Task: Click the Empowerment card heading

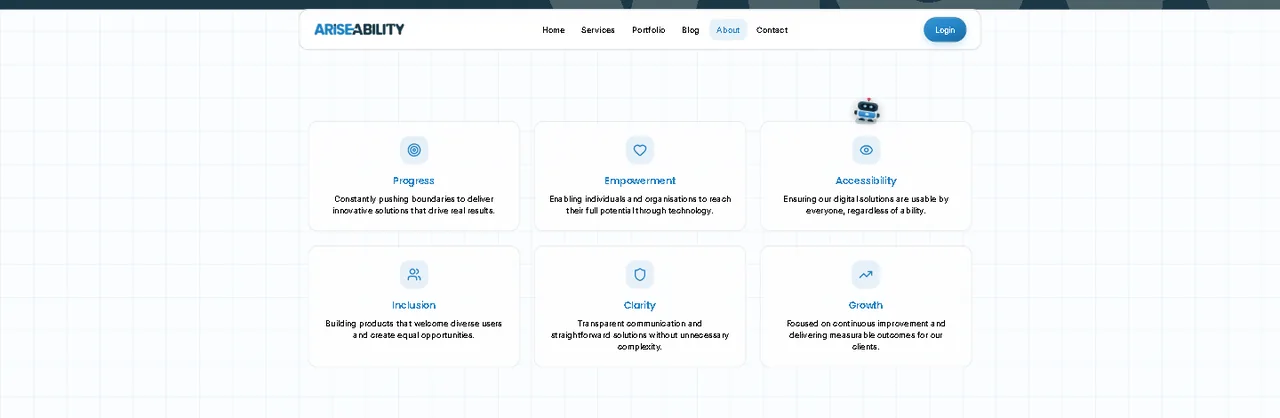Action: [640, 181]
